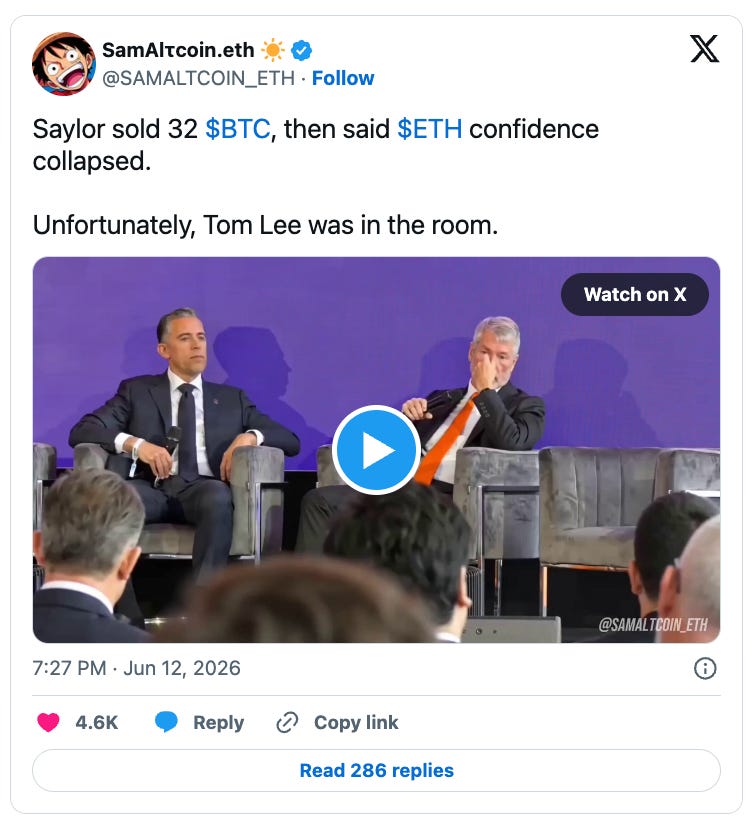Open the $BTC cashtag link
752x824 pixels.
(238, 129)
